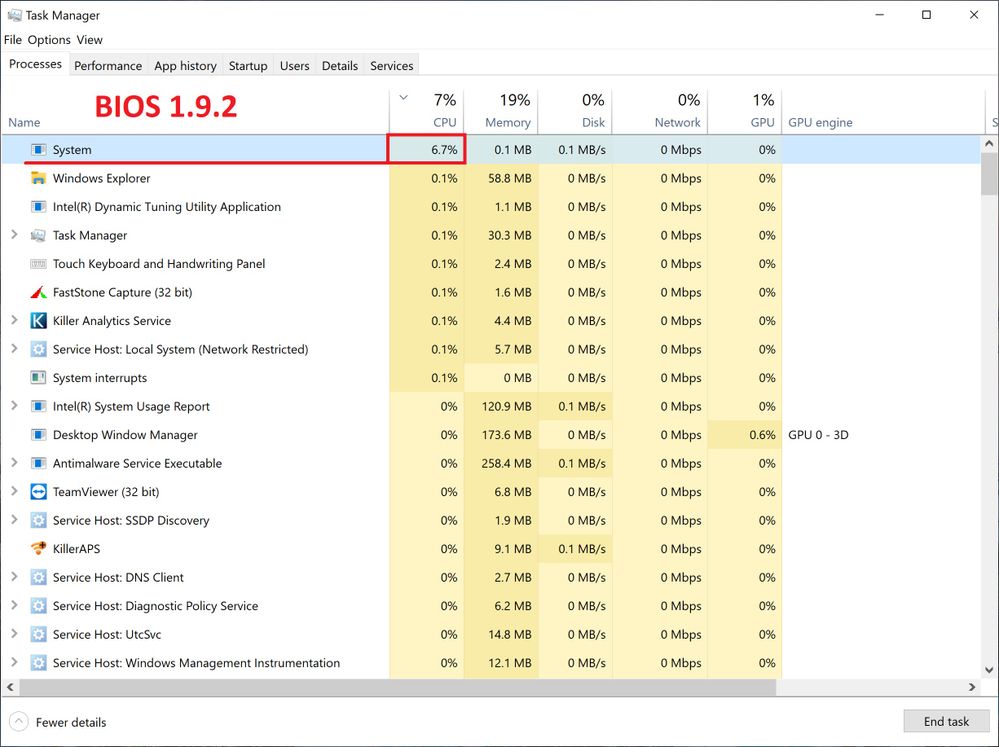Click the horizontal scrollbar left arrow

coord(10,687)
